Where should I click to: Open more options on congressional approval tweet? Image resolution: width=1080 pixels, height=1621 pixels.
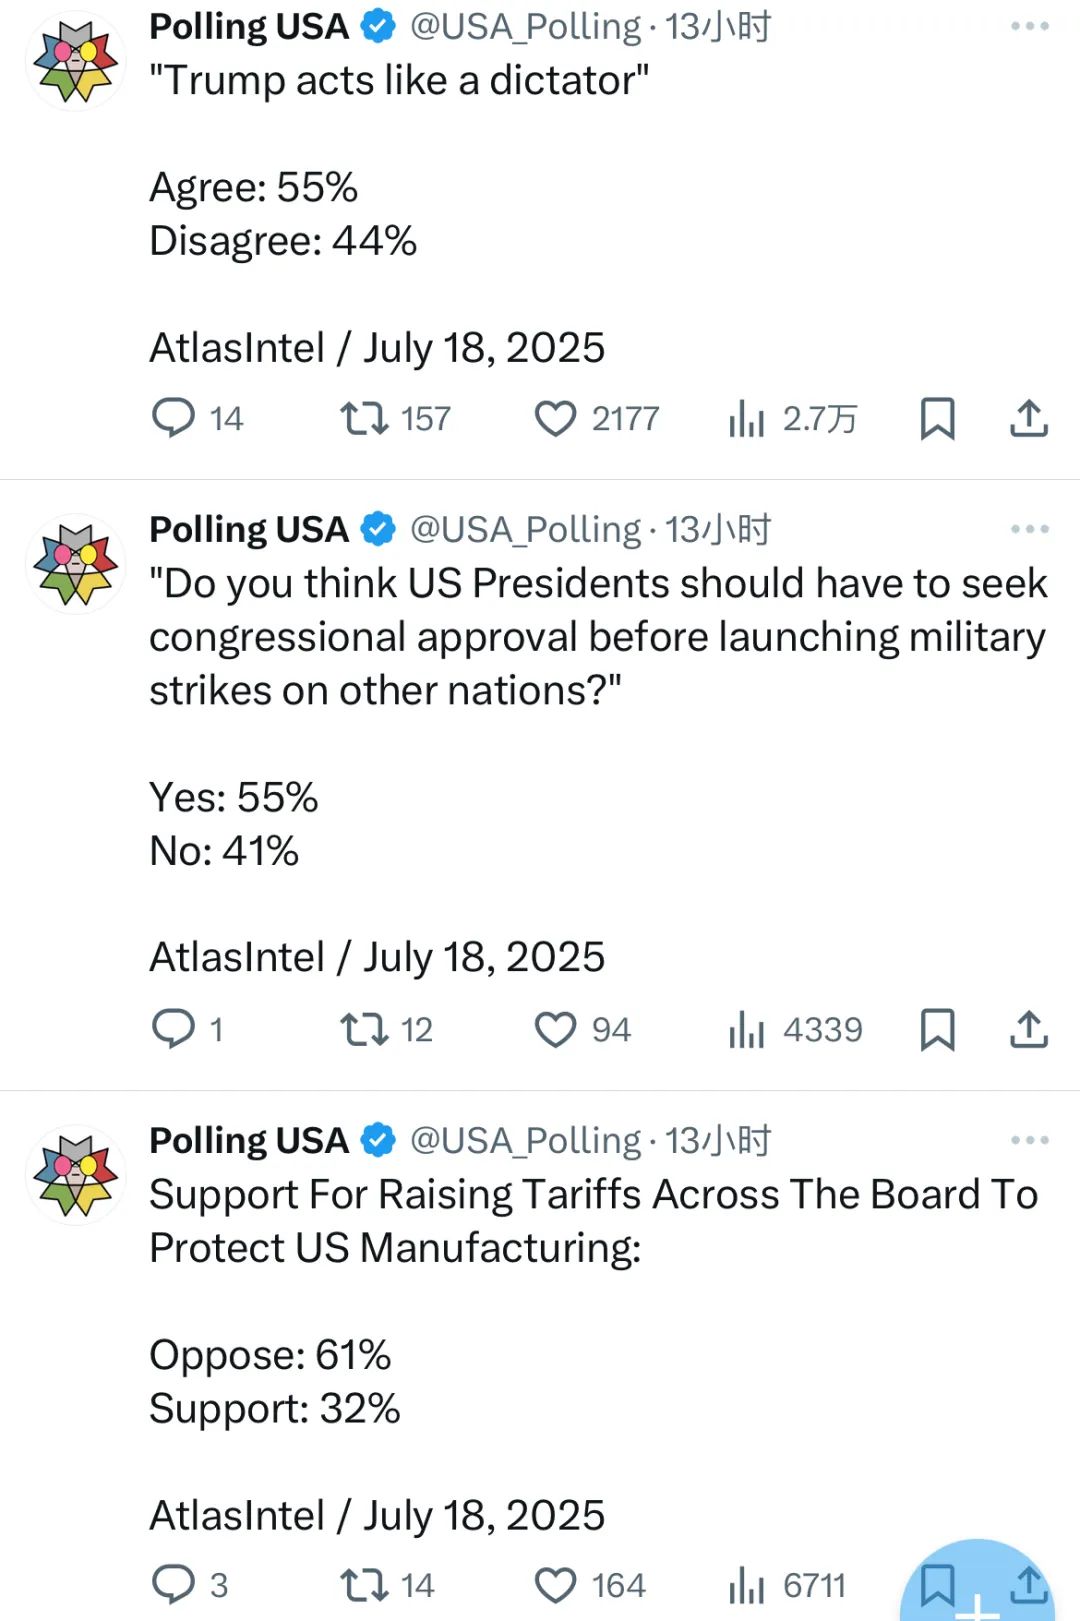pyautogui.click(x=1029, y=529)
